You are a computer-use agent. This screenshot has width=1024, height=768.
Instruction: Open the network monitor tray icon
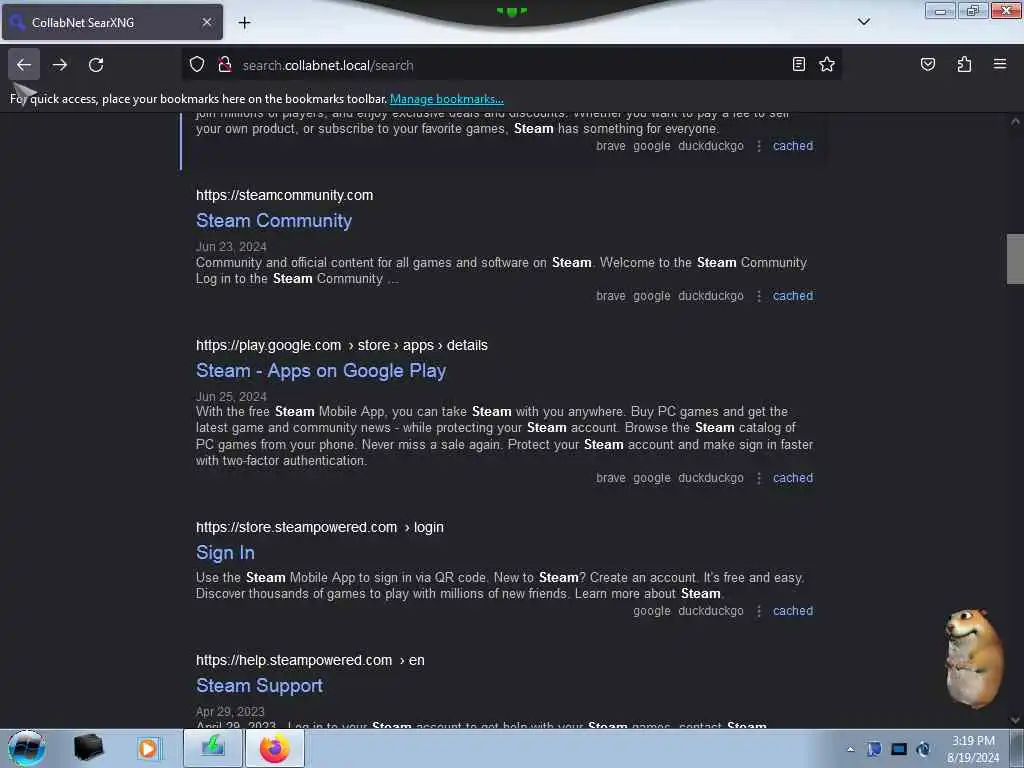point(899,749)
